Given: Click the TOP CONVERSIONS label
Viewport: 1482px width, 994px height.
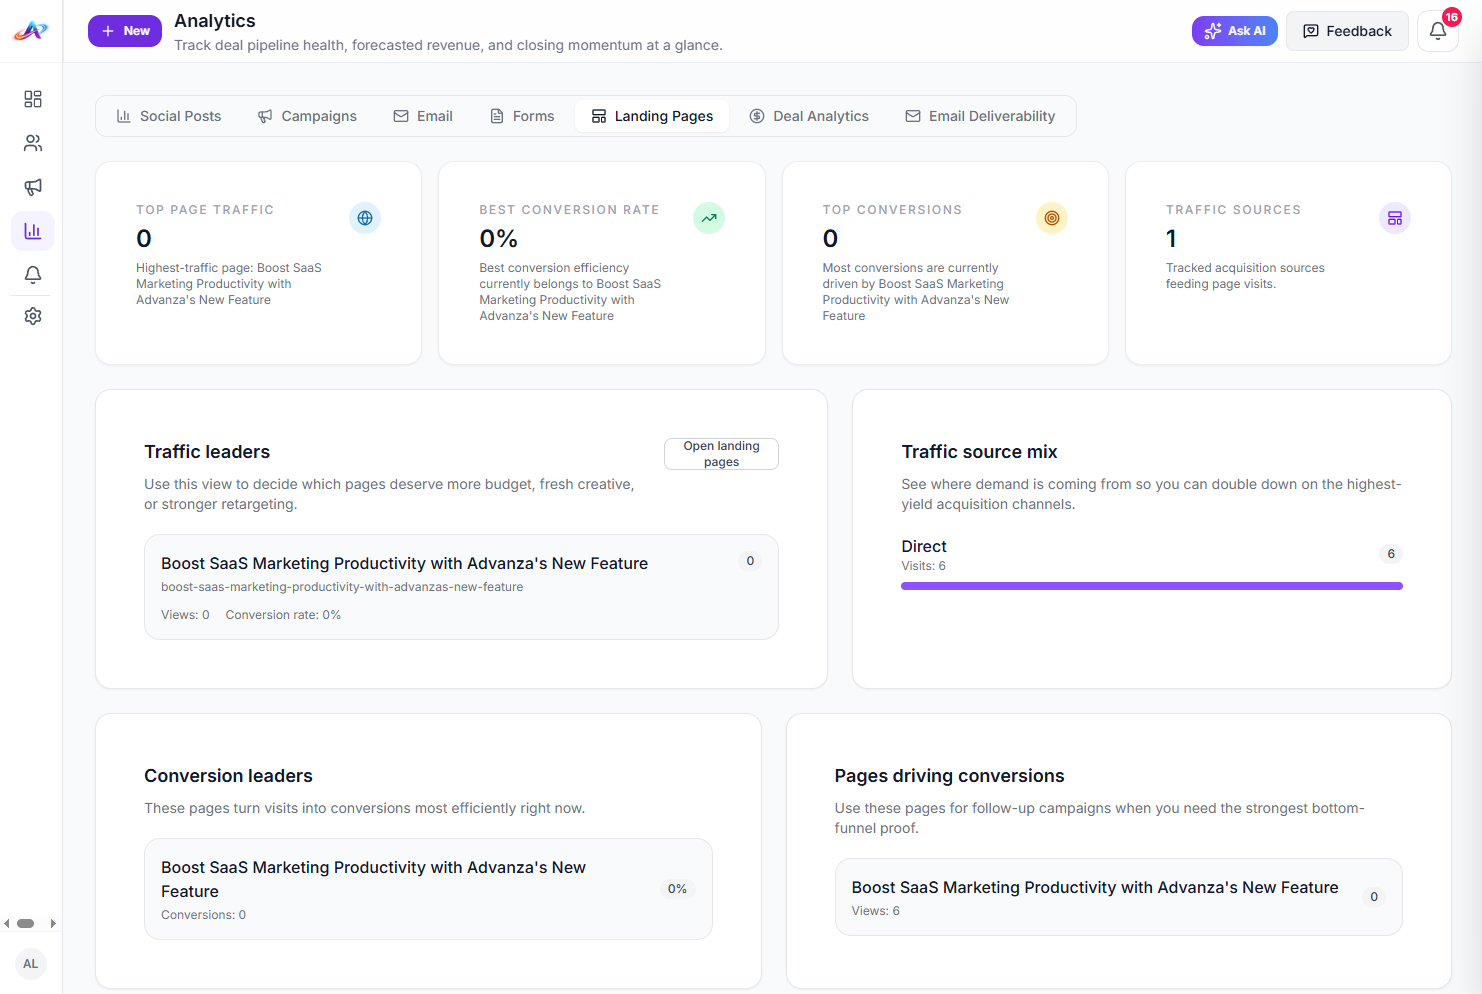Looking at the screenshot, I should click(x=892, y=210).
